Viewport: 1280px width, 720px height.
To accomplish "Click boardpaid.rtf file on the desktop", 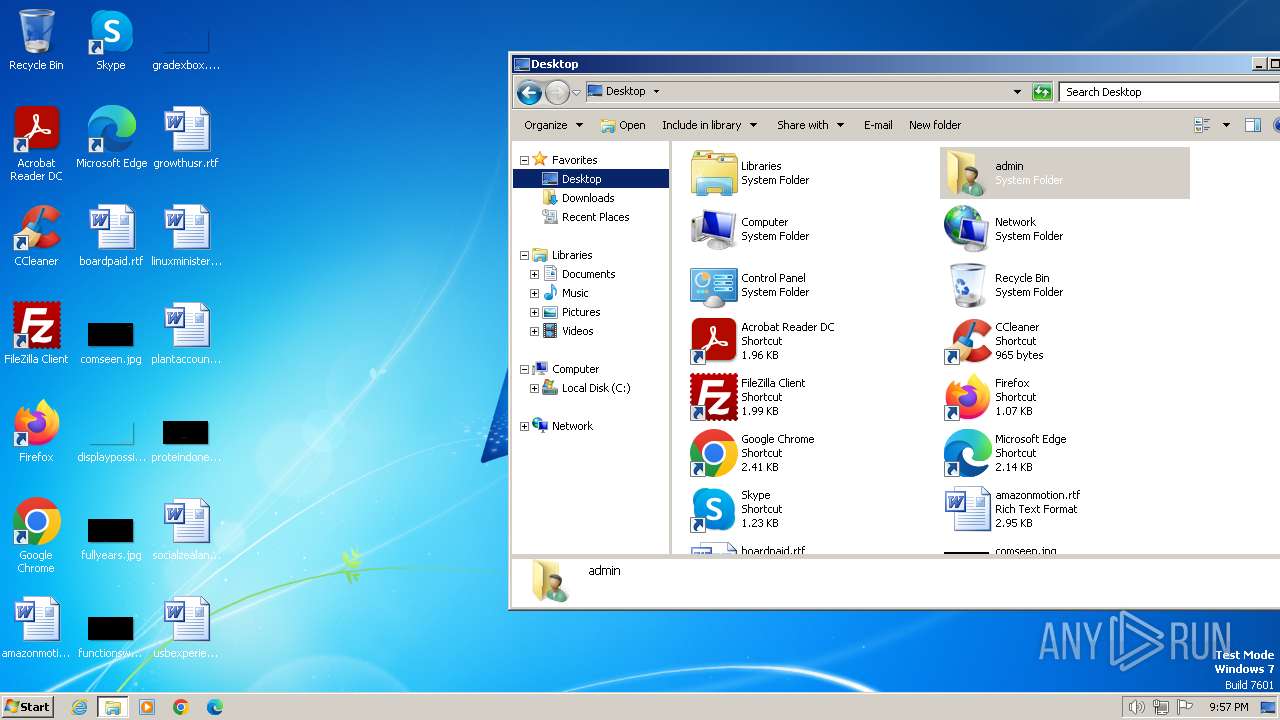I will [111, 236].
